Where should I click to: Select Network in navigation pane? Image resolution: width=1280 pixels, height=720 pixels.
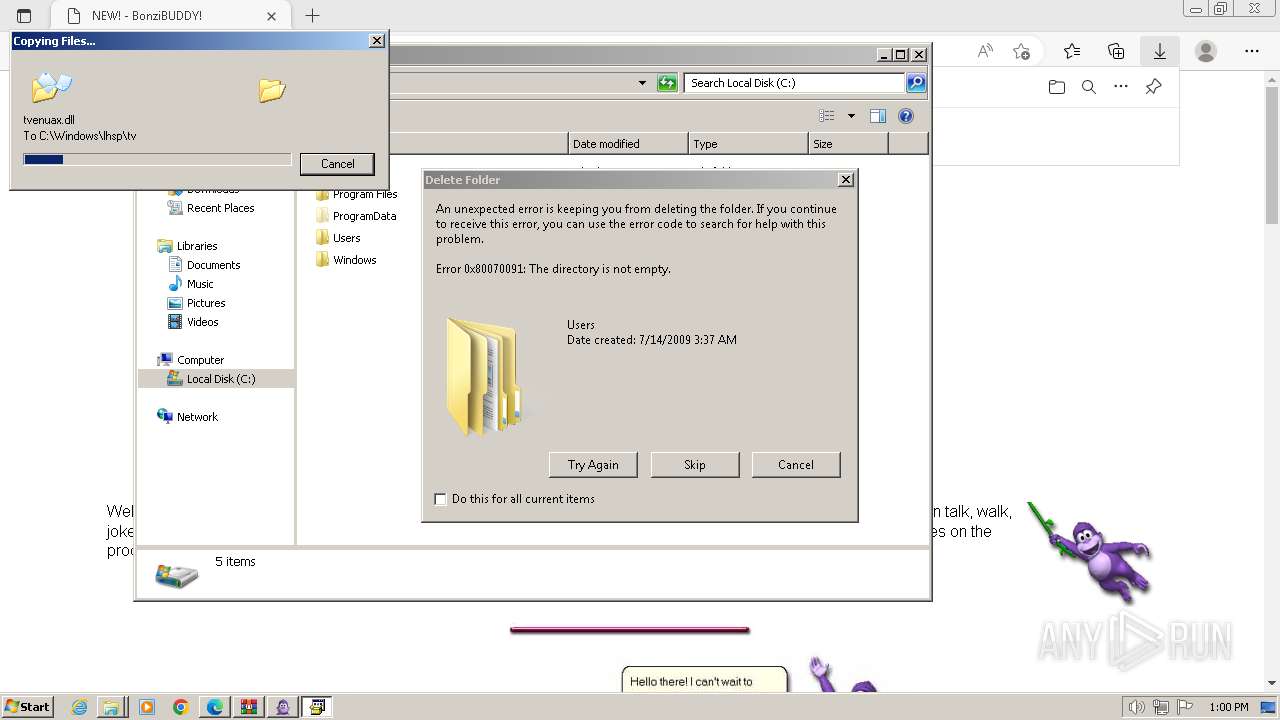click(x=187, y=417)
